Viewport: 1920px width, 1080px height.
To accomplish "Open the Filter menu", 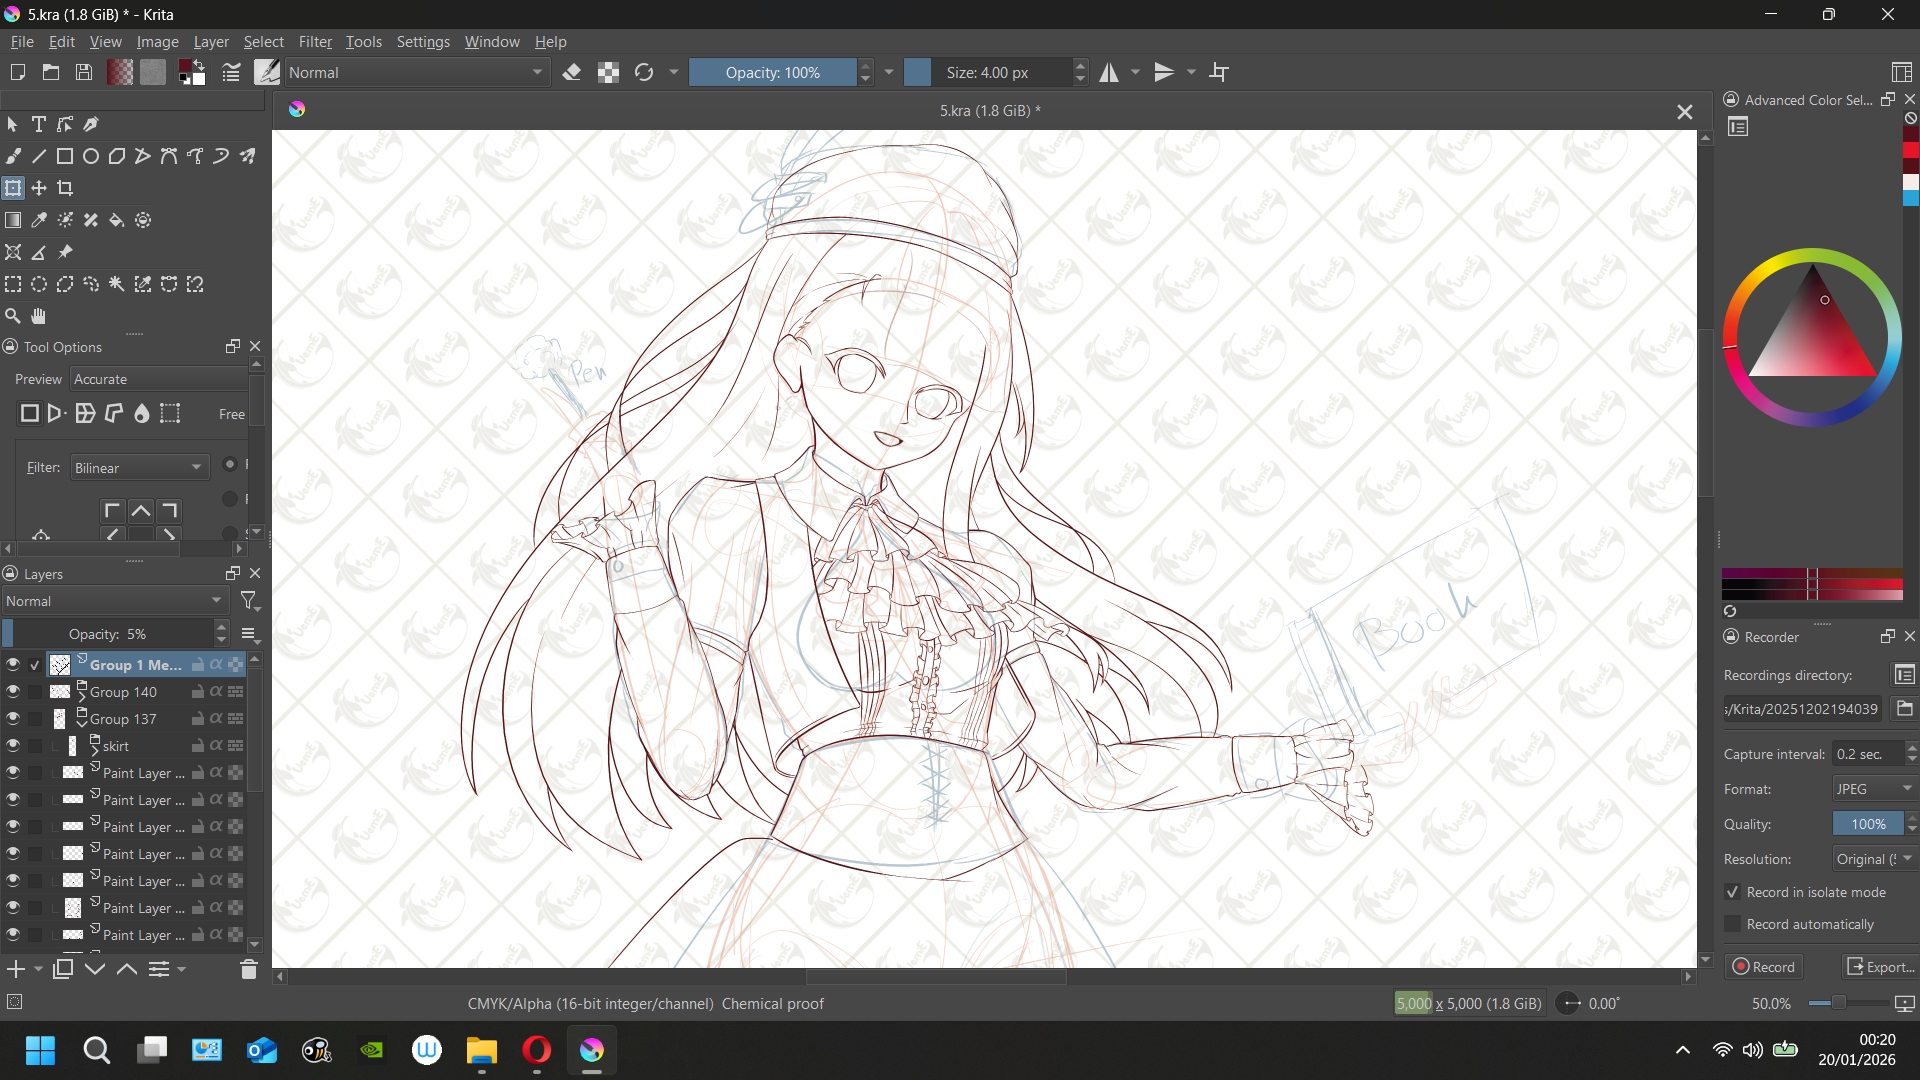I will [x=315, y=42].
